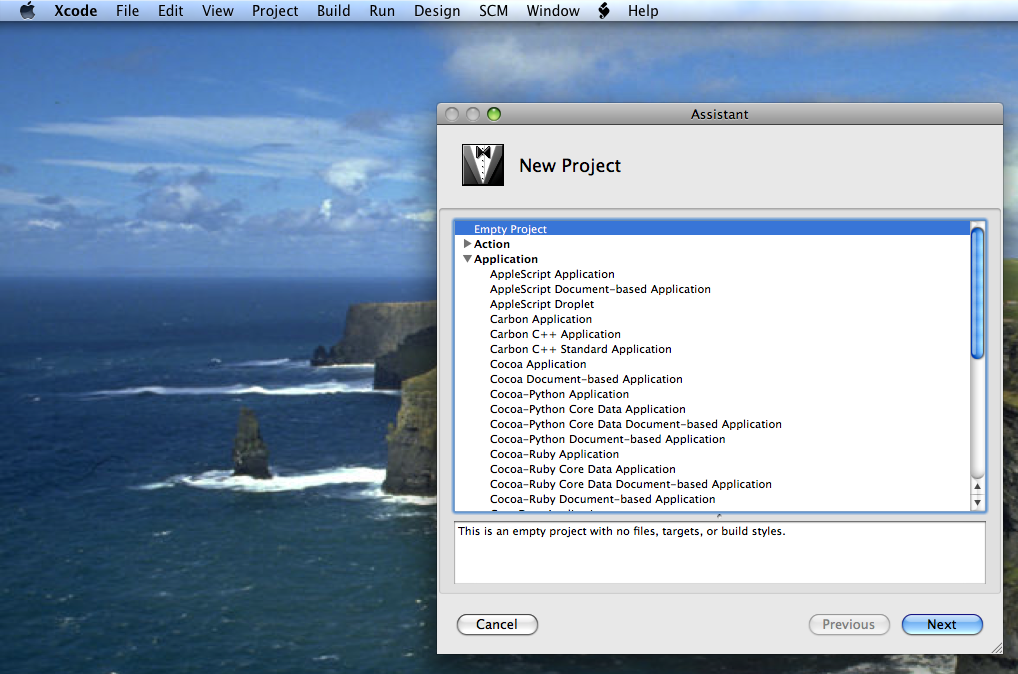1018x674 pixels.
Task: Click the Next button
Action: tap(942, 625)
